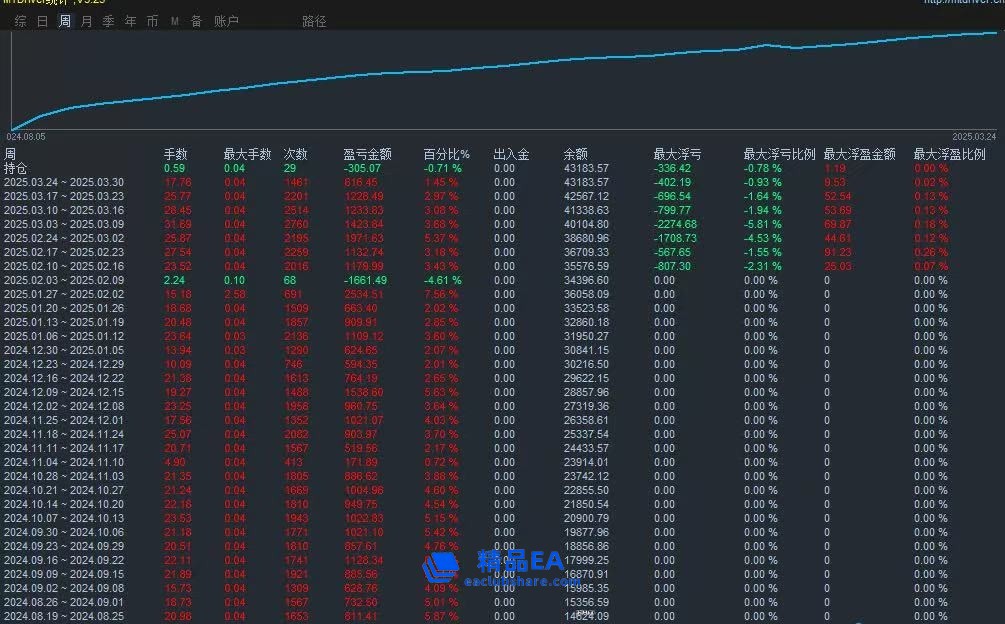Screen dimensions: 1005x624
Task: Click the website link at top right
Action: coord(963,3)
